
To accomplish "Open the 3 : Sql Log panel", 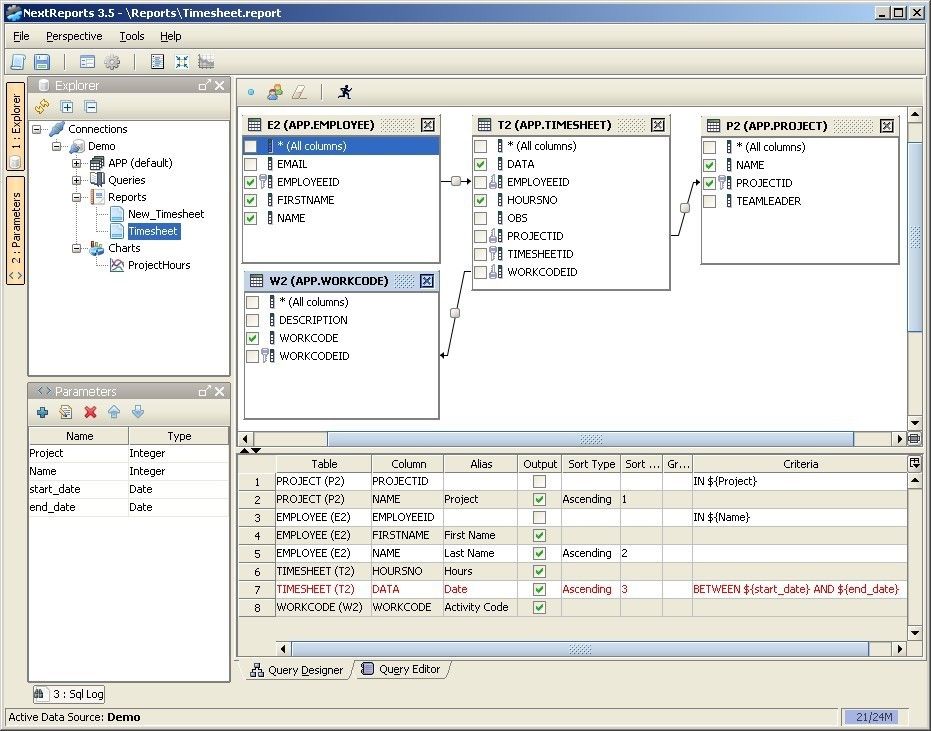I will pyautogui.click(x=69, y=694).
